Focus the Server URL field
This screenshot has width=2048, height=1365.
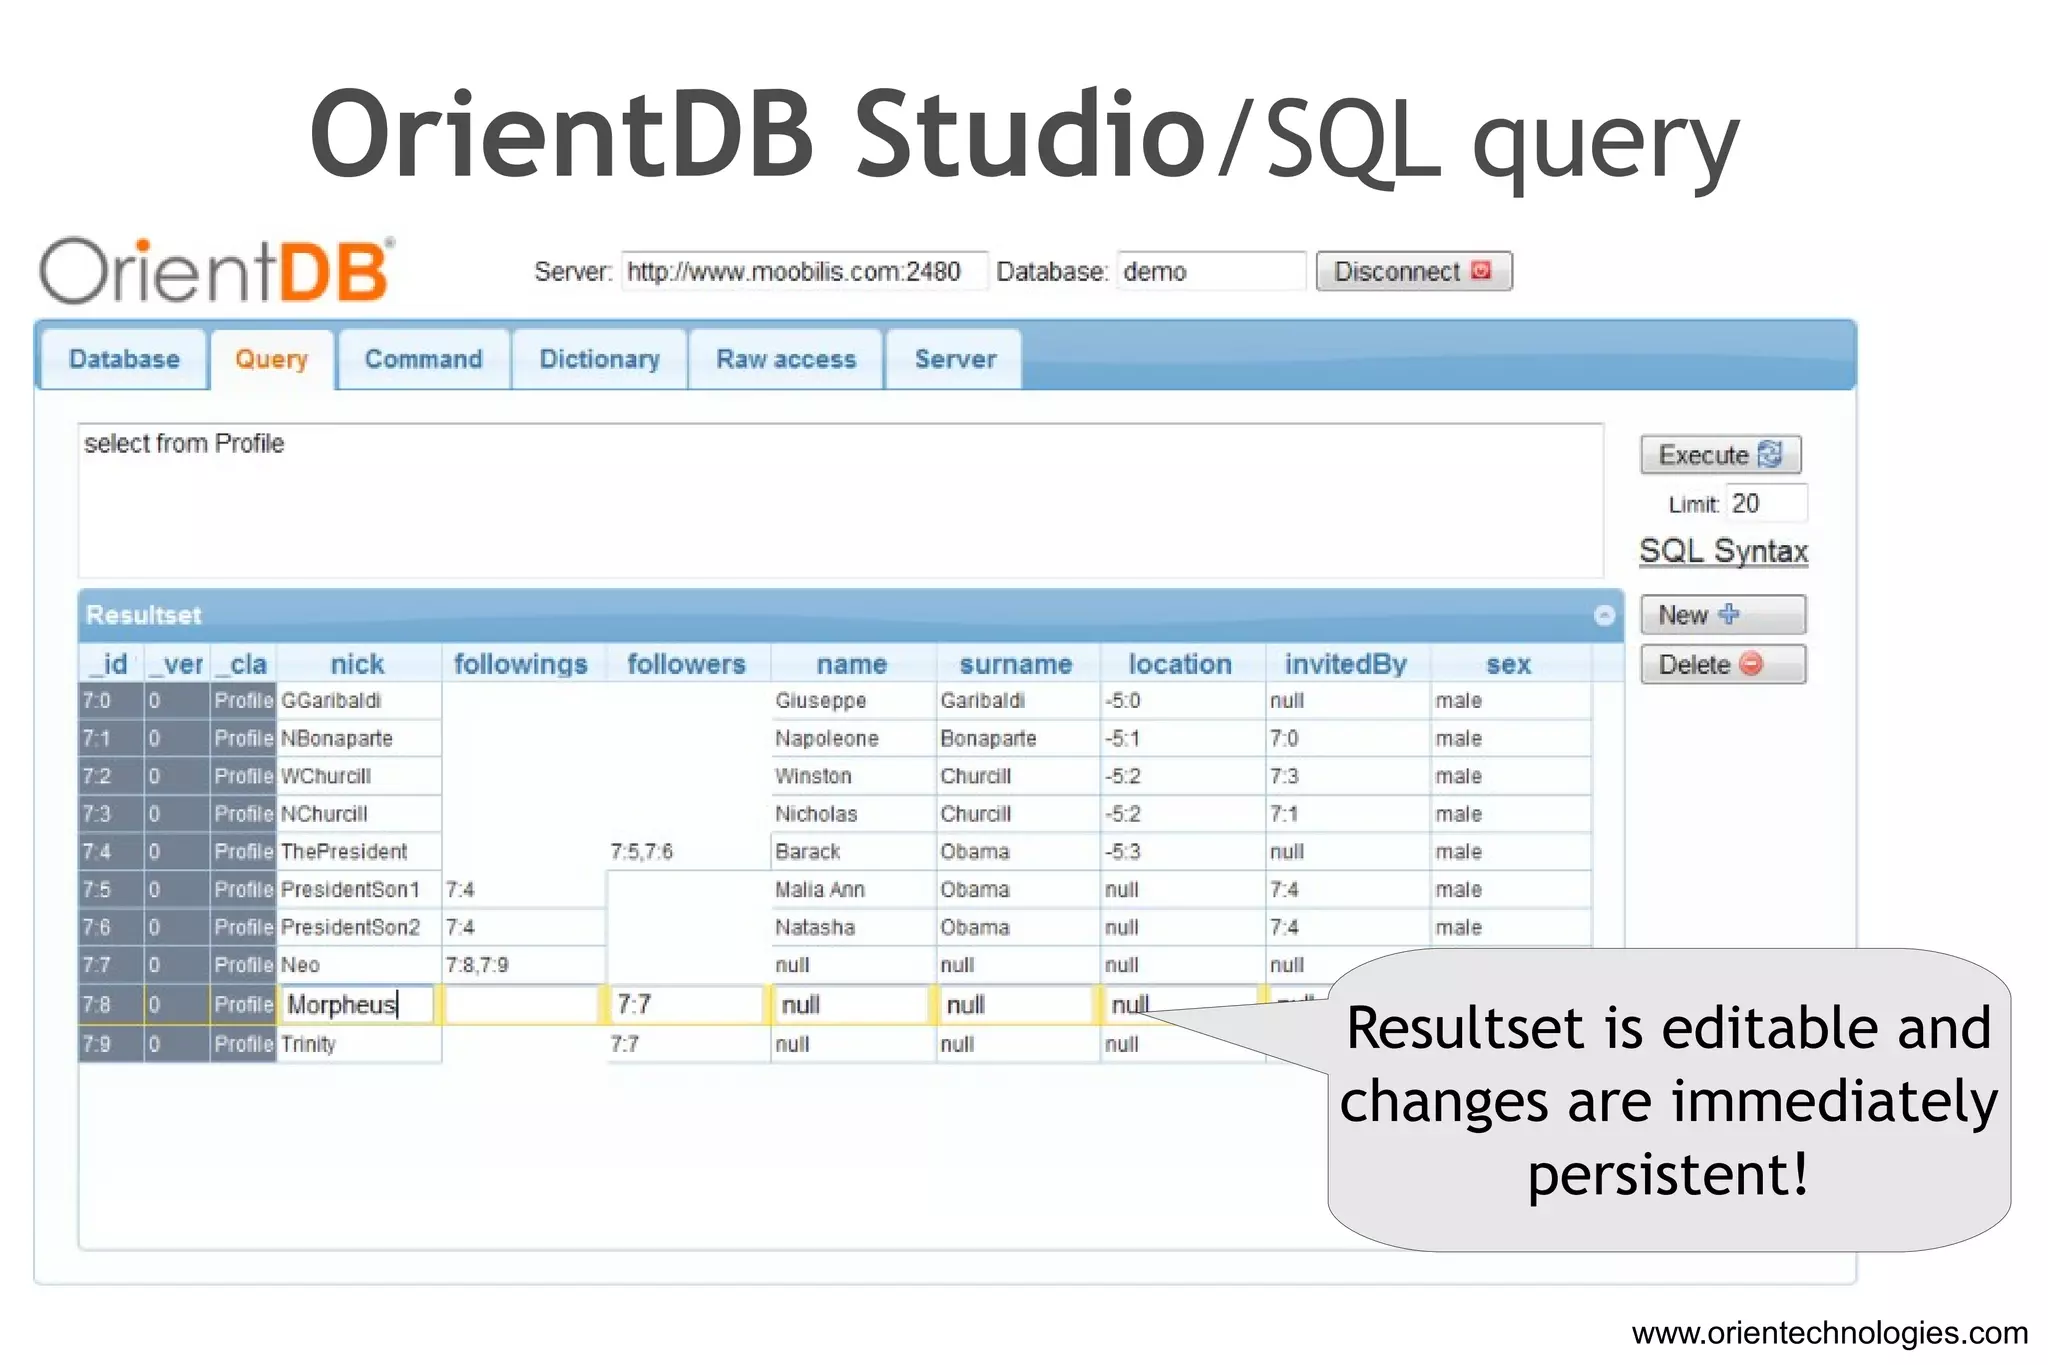(x=804, y=271)
